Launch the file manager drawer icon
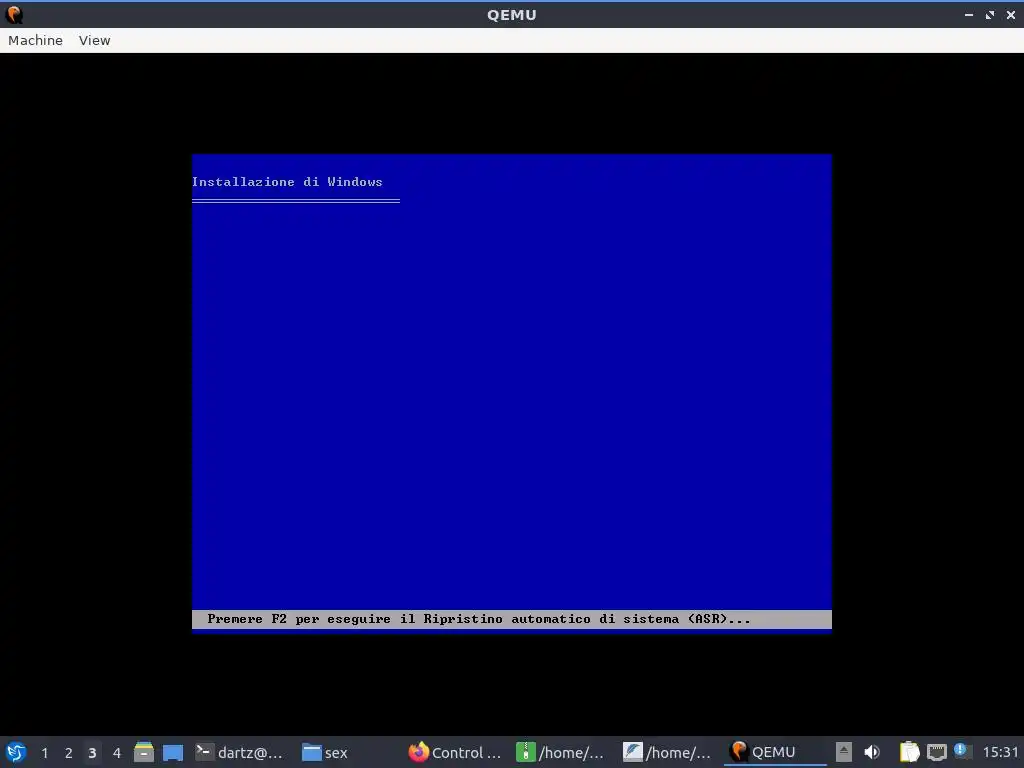 pyautogui.click(x=144, y=752)
